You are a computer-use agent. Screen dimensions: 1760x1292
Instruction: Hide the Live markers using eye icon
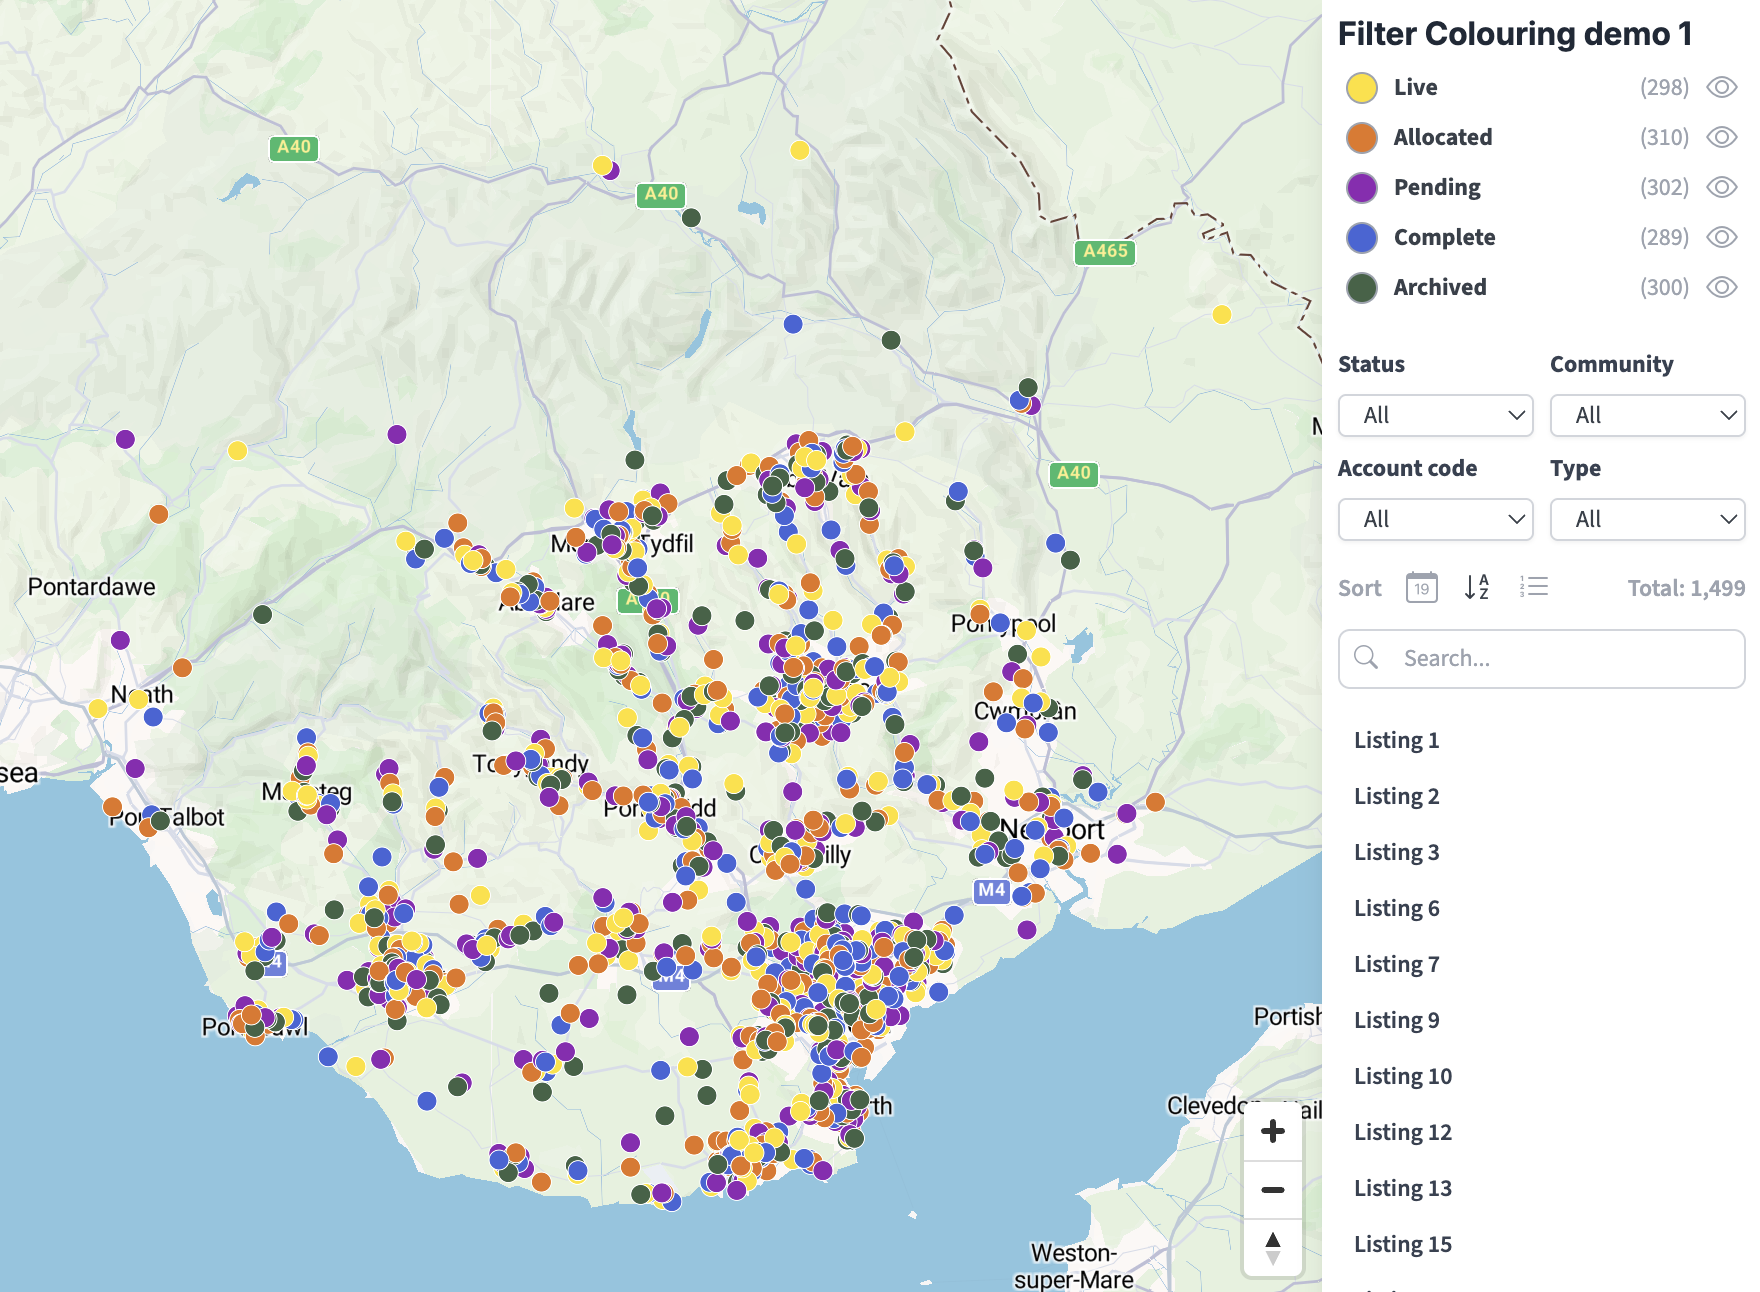pos(1721,88)
